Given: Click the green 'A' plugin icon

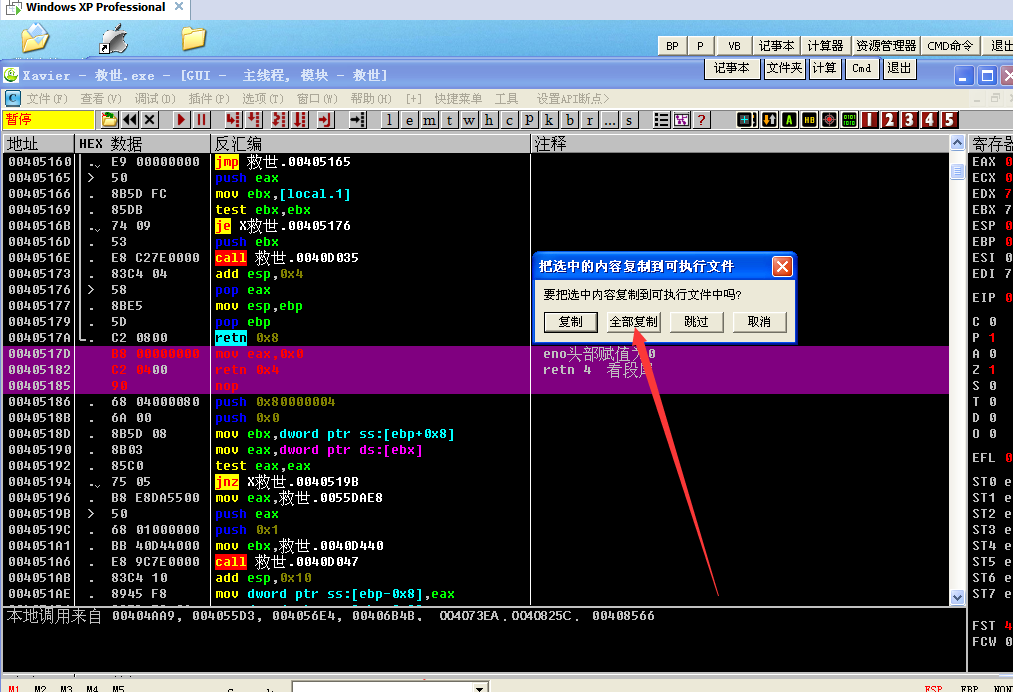Looking at the screenshot, I should coord(789,120).
